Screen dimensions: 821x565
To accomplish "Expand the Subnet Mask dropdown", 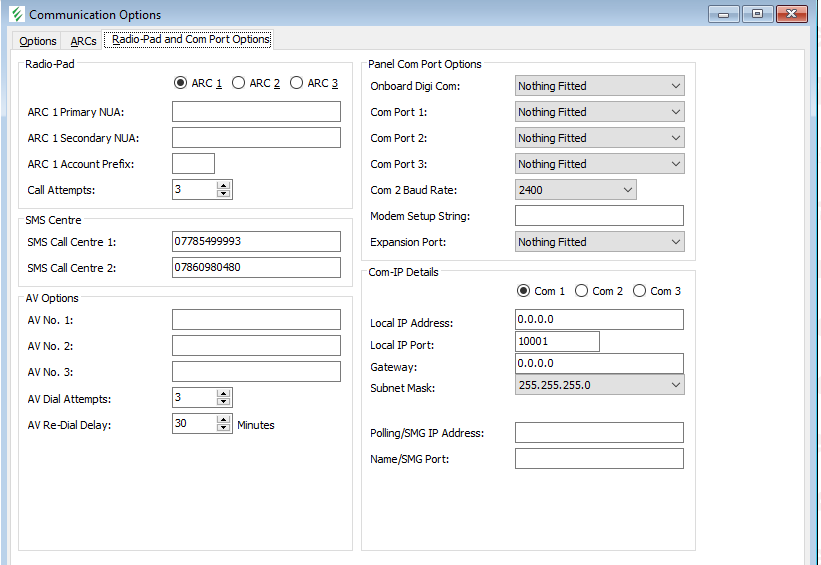I will click(x=599, y=385).
